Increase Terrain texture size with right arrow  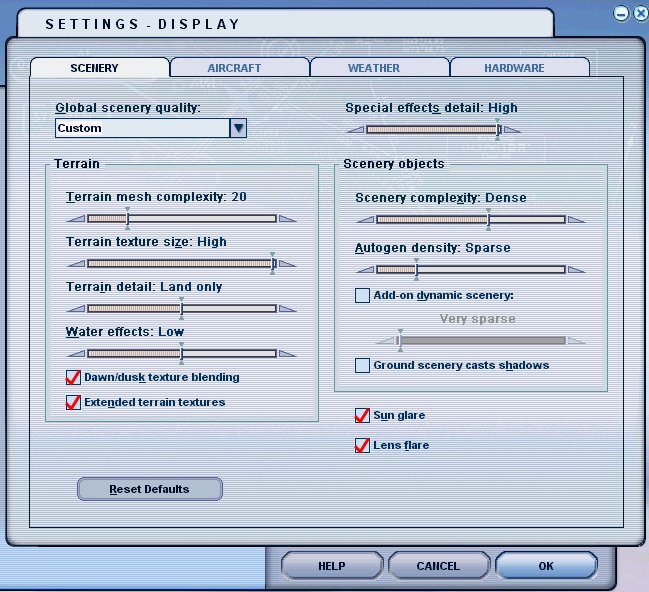(288, 264)
